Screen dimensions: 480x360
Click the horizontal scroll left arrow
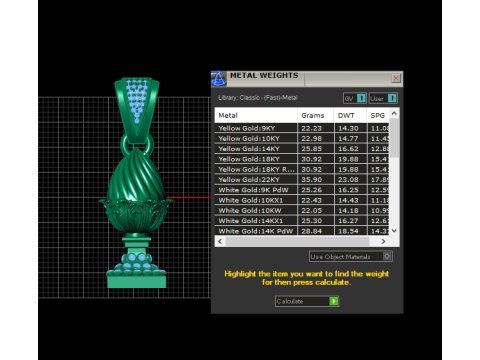coord(220,241)
